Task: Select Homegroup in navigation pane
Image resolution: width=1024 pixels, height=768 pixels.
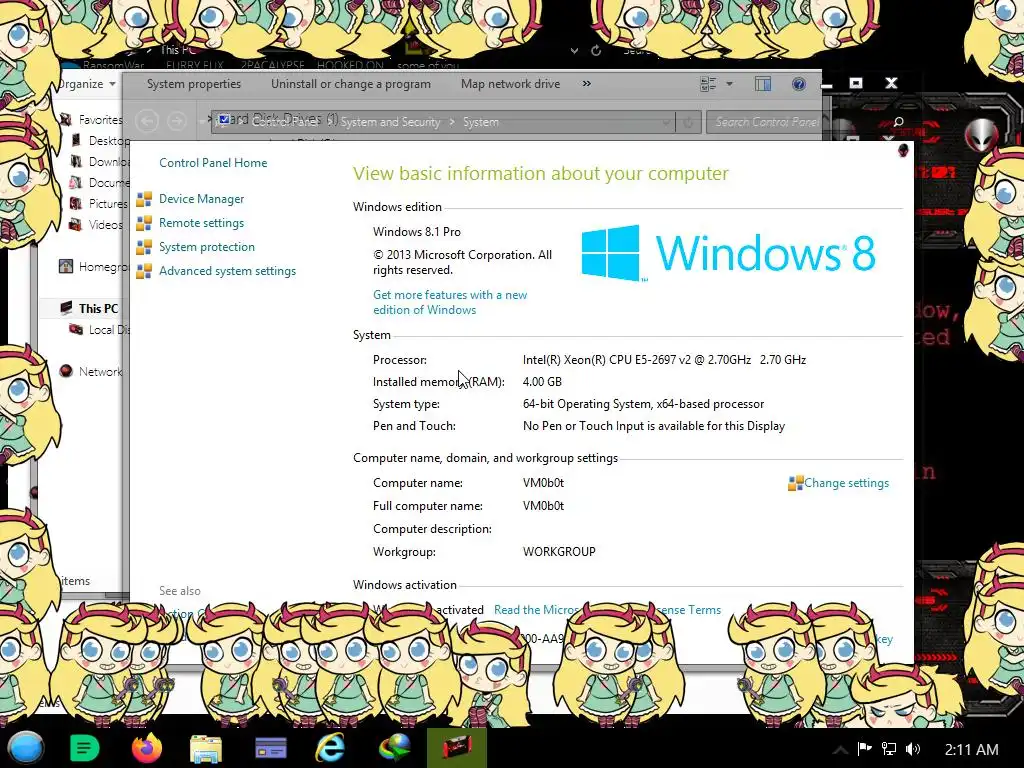Action: [93, 266]
